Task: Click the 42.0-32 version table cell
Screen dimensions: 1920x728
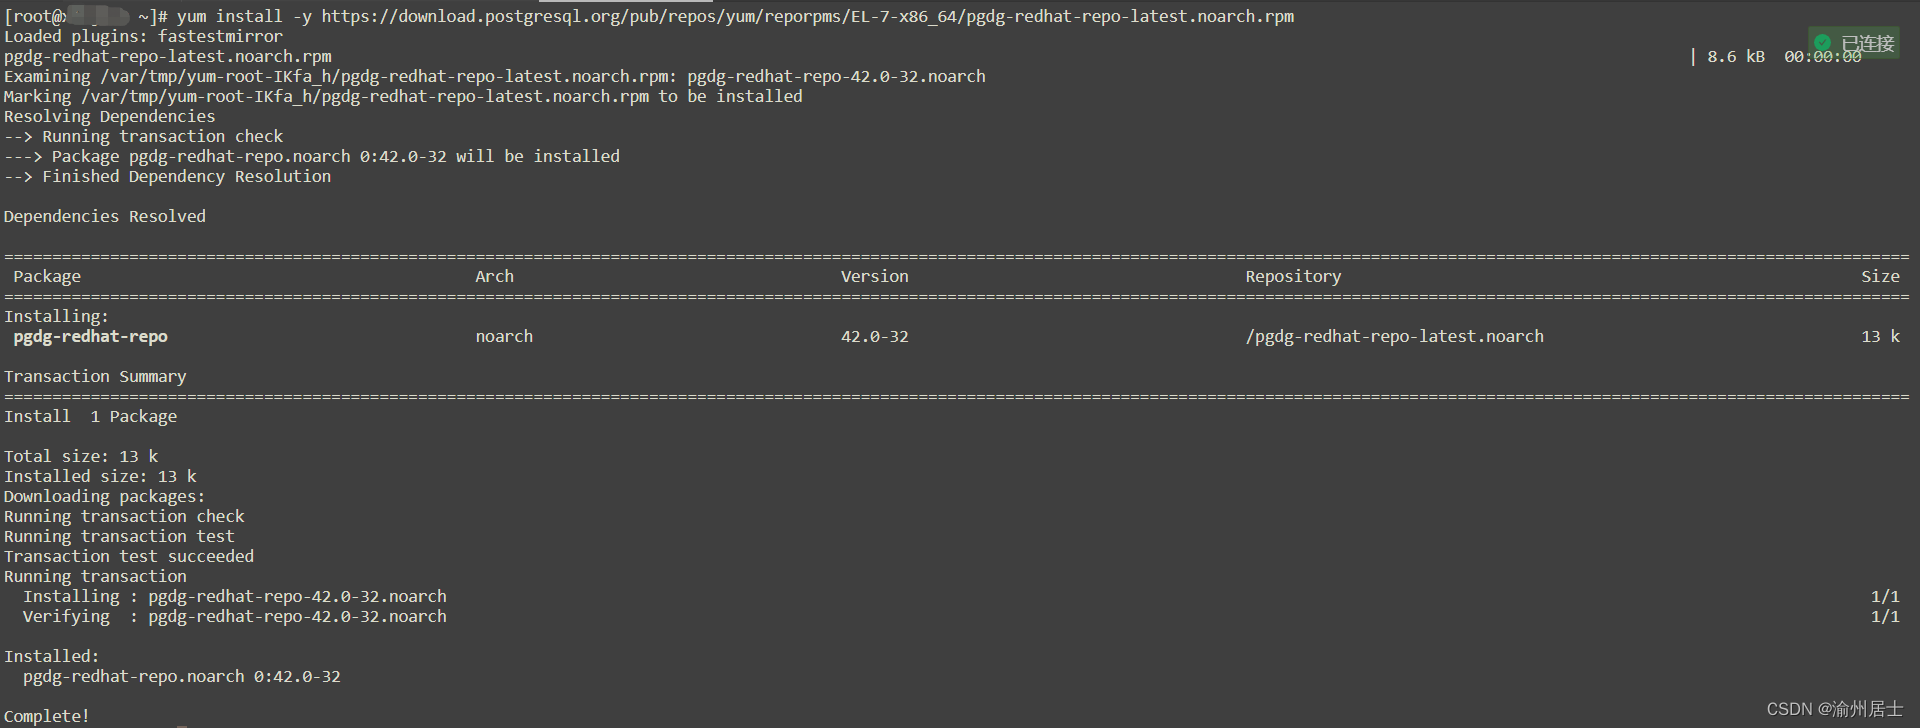Action: 874,336
